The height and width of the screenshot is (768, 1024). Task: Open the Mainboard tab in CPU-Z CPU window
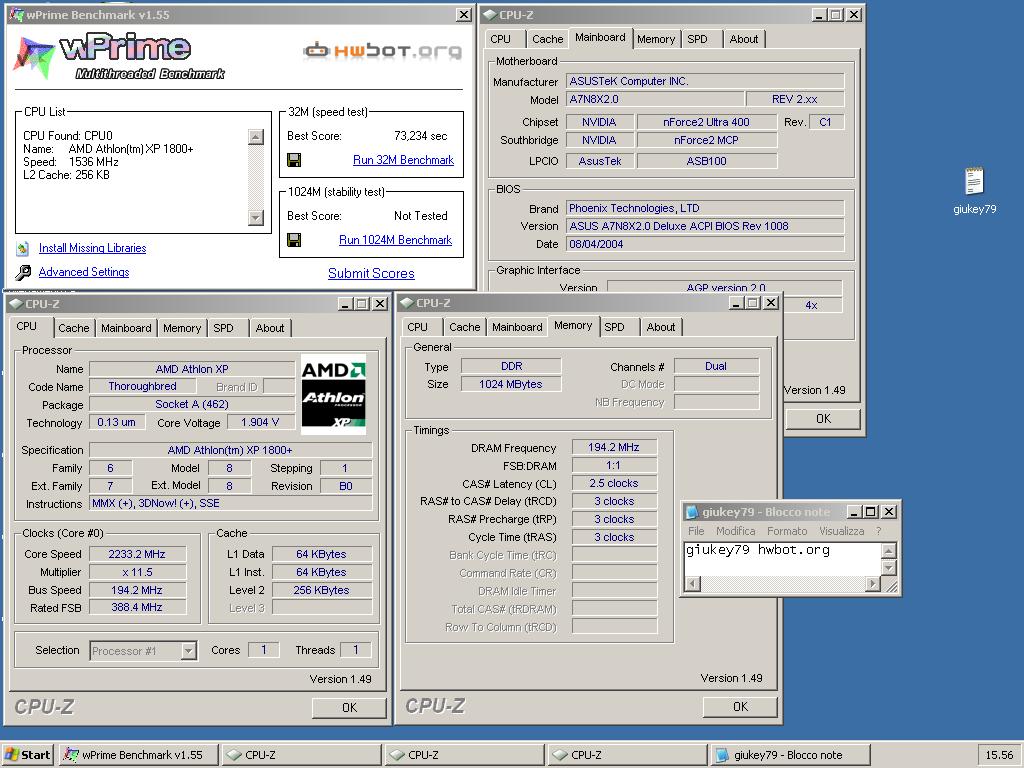[x=126, y=328]
